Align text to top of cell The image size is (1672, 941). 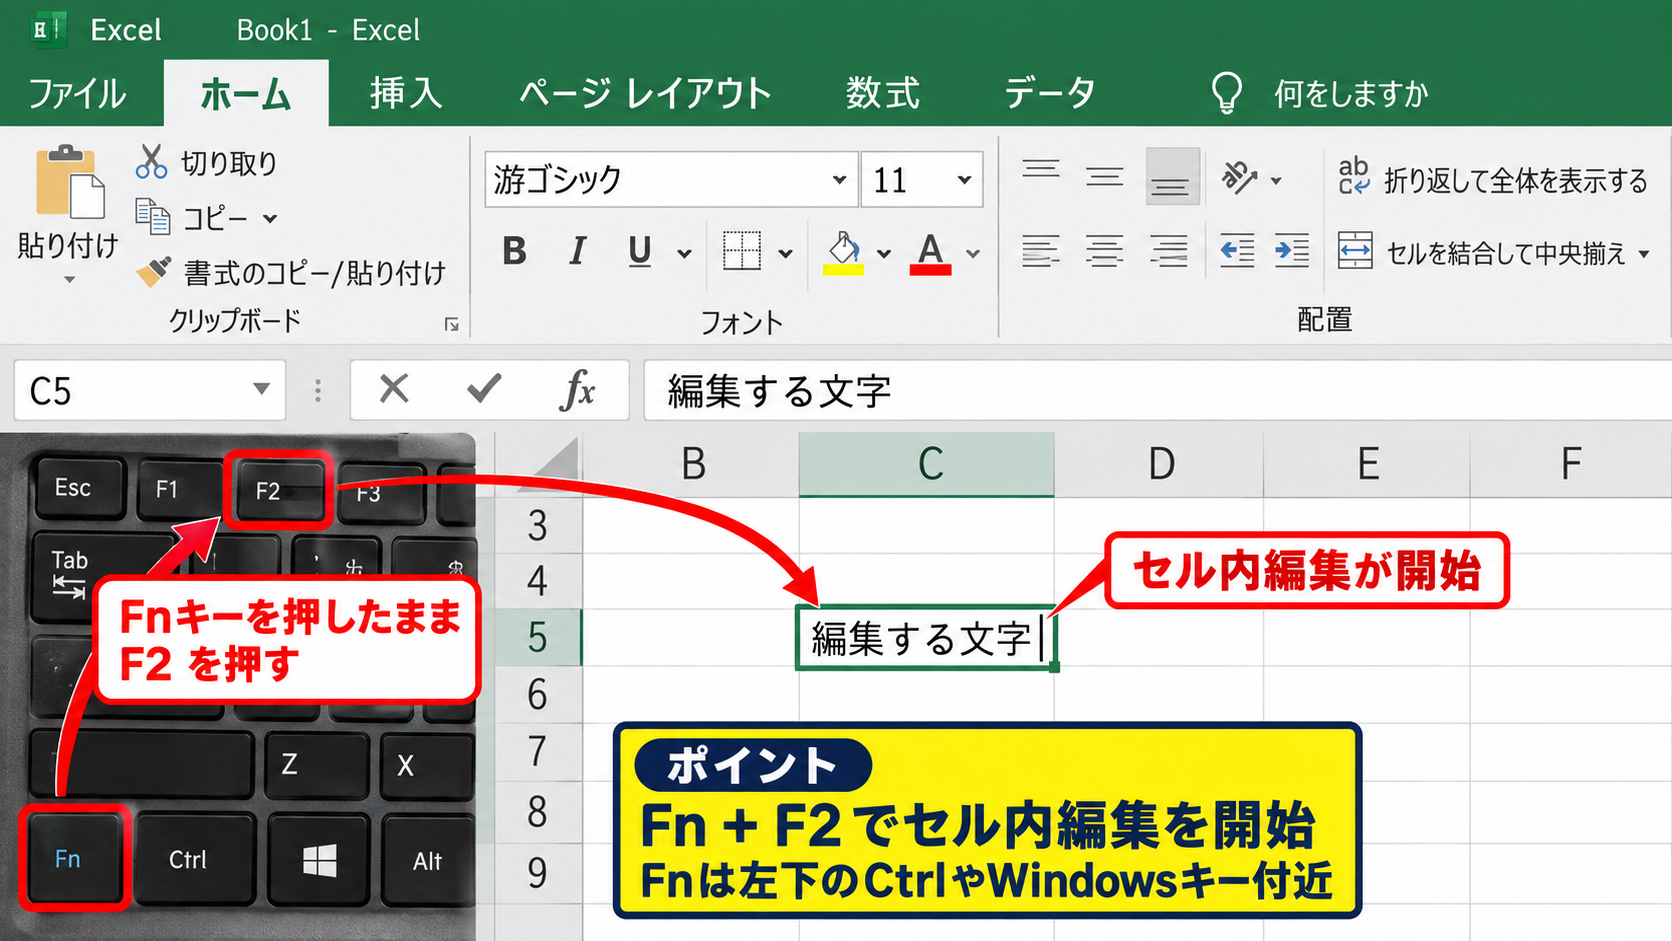click(x=1041, y=171)
